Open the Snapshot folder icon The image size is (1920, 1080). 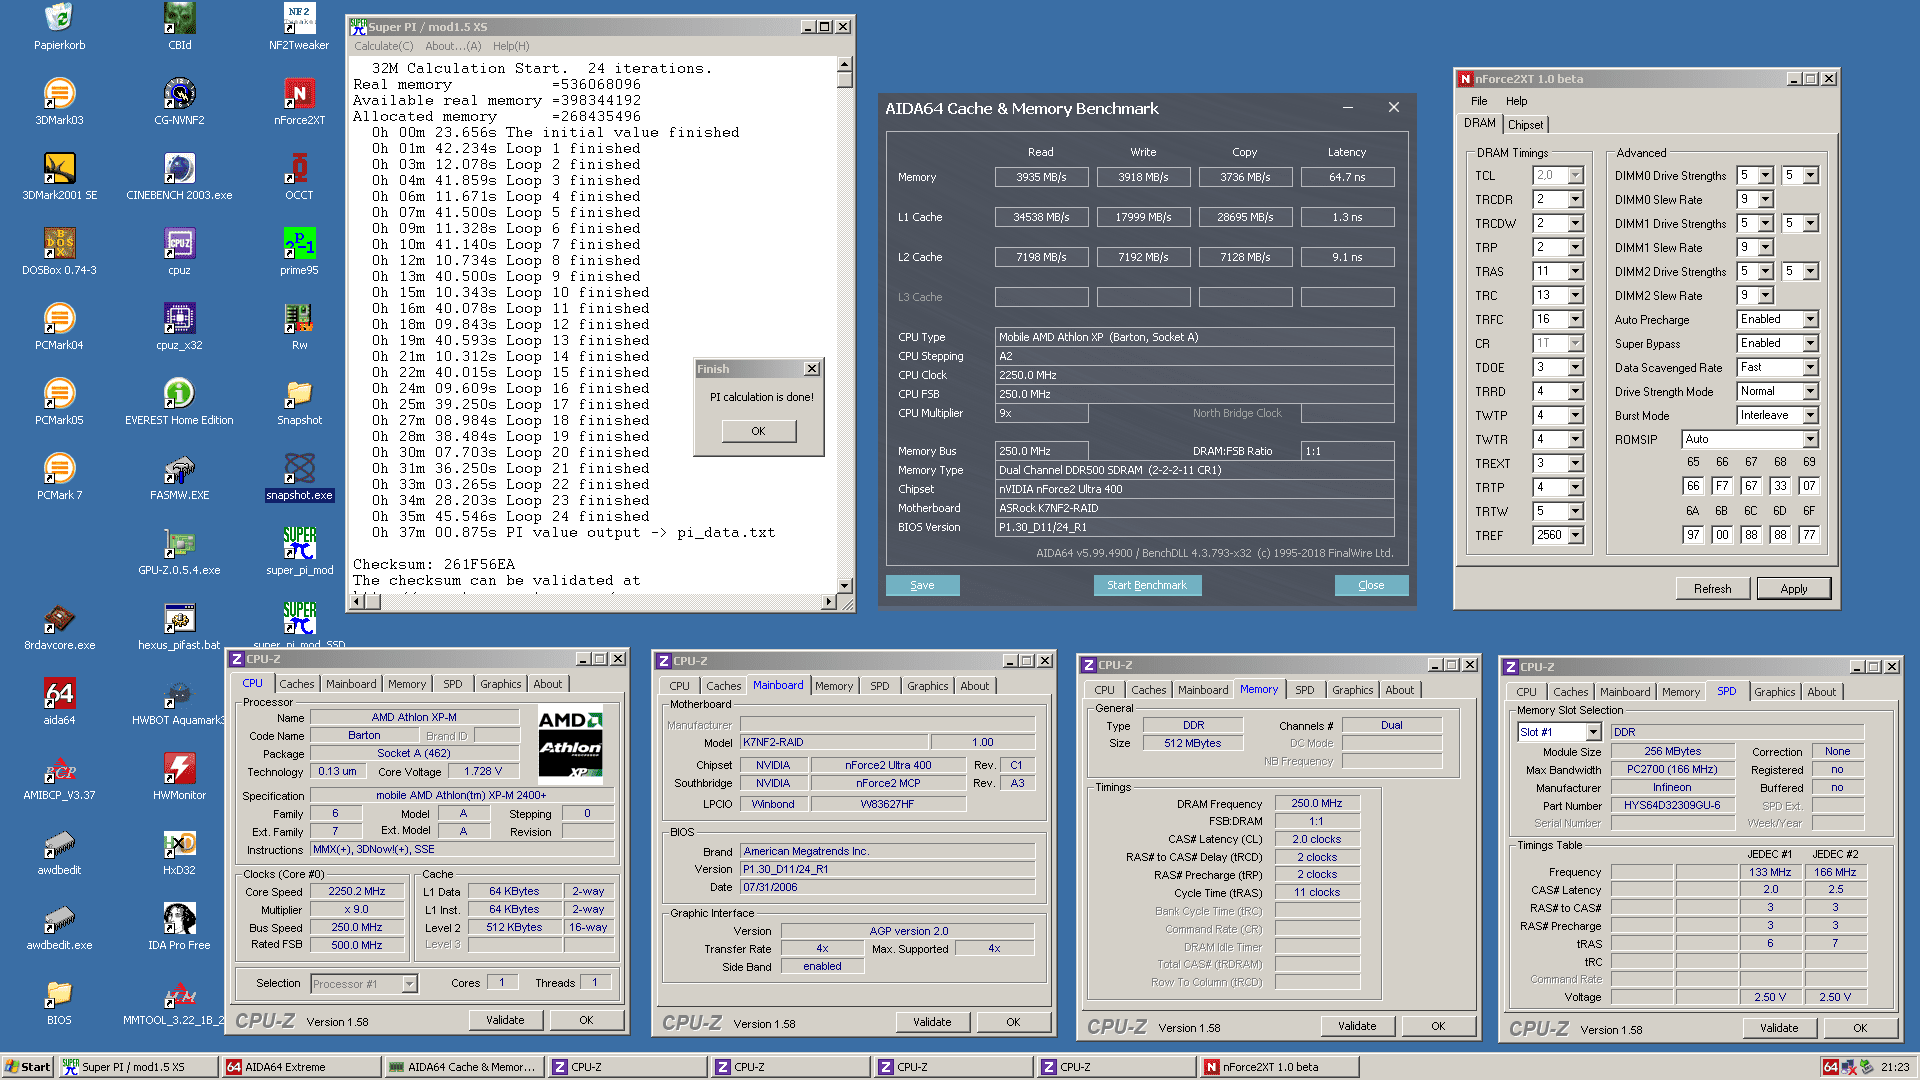point(299,402)
